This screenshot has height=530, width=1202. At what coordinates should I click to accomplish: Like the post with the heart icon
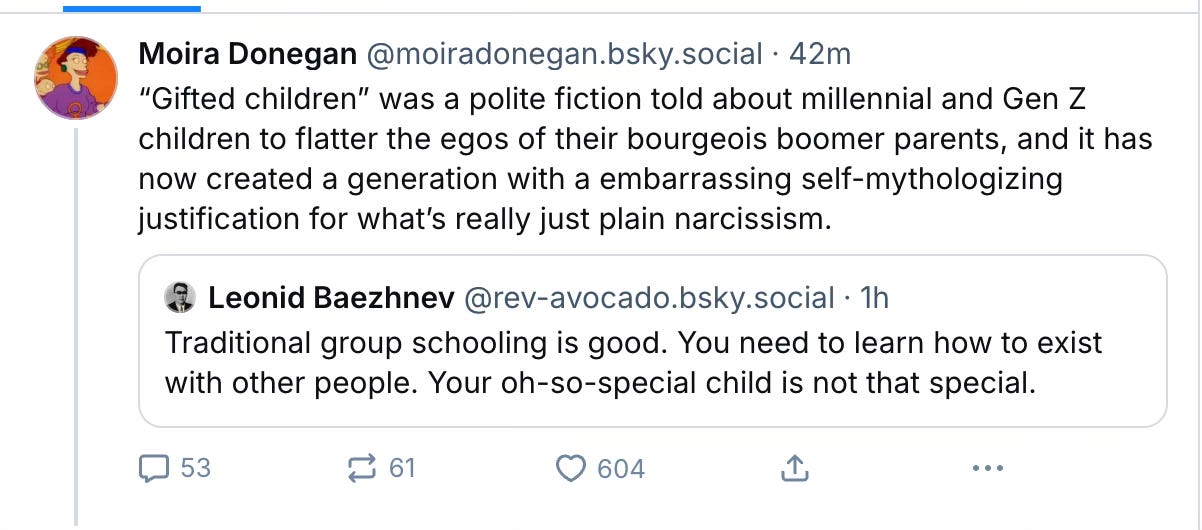click(x=570, y=468)
